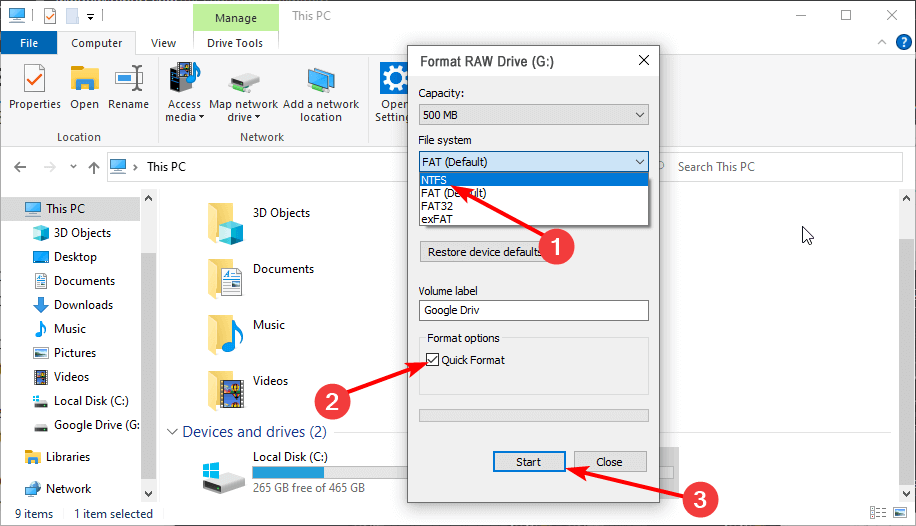This screenshot has width=916, height=526.
Task: Click navigation pane scroll down arrow
Action: click(x=148, y=494)
